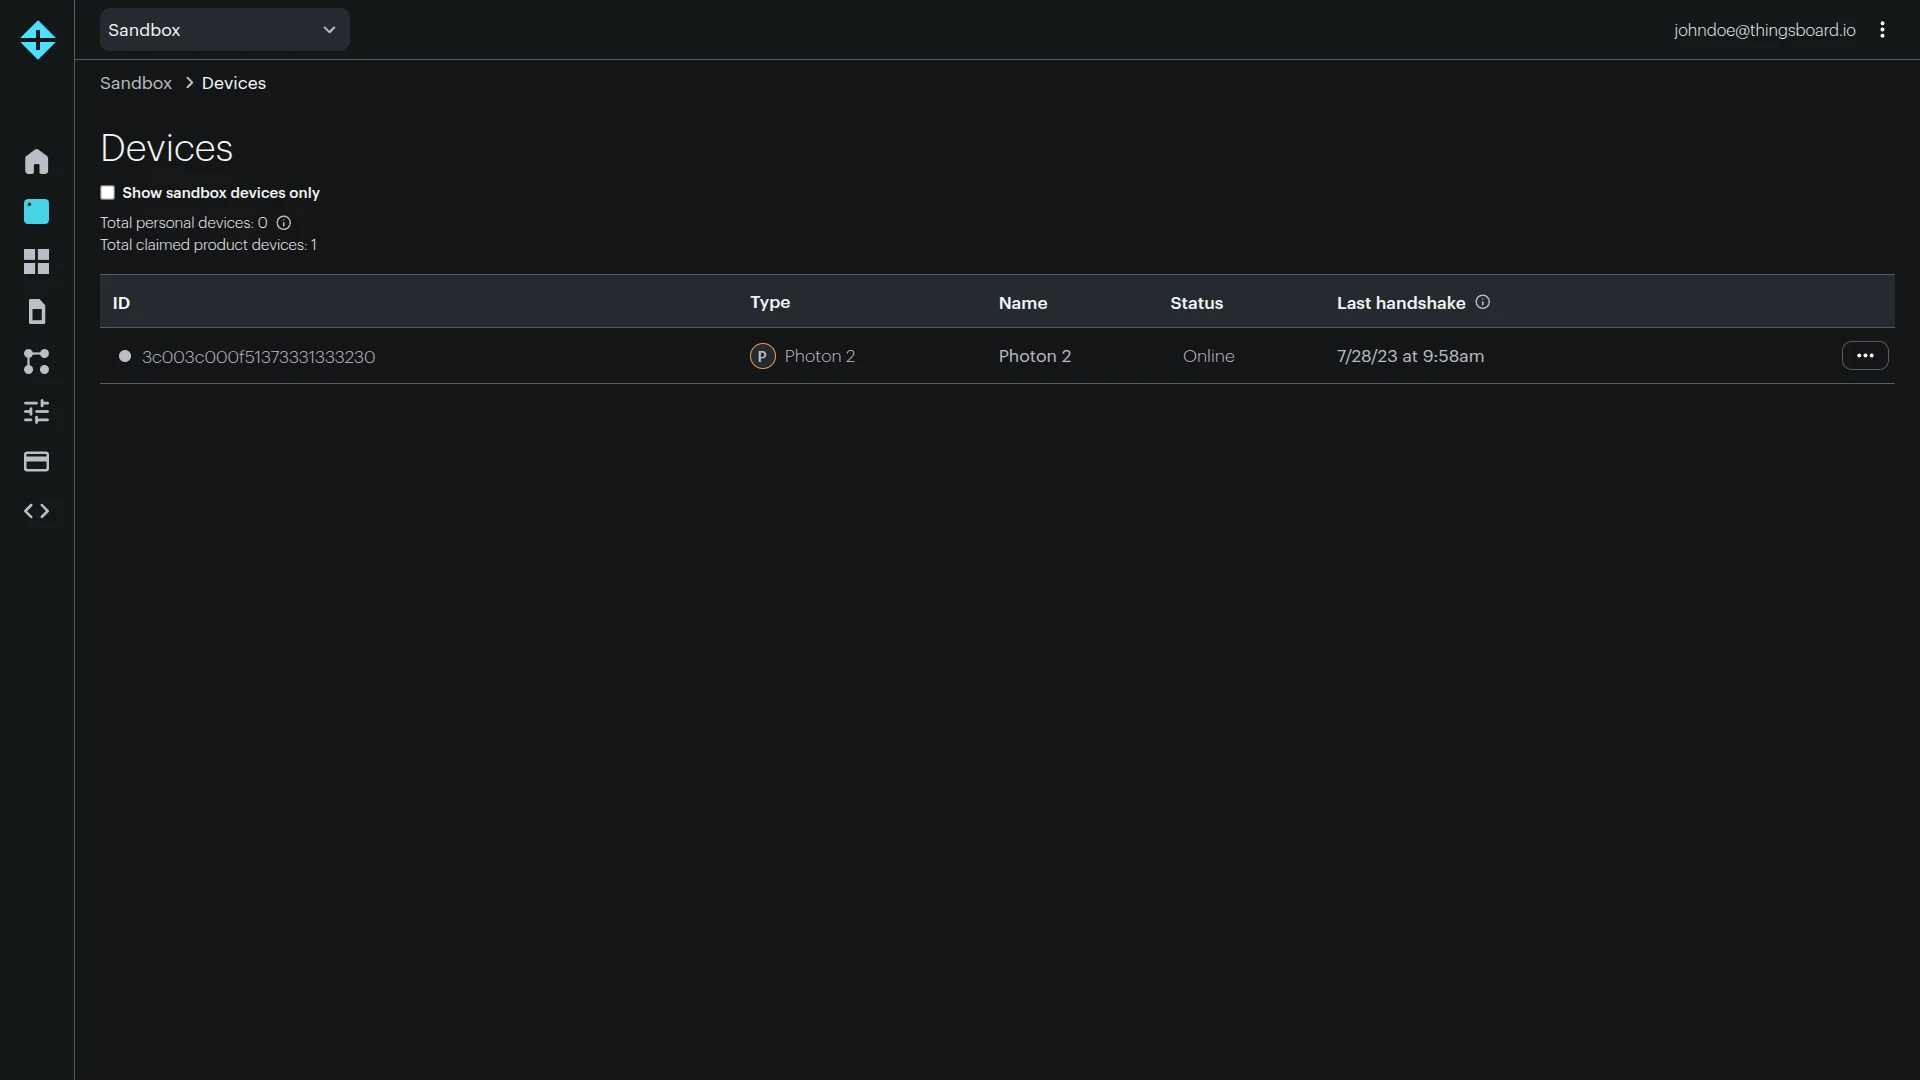The image size is (1920, 1080).
Task: Click the Photon 2 device name cell
Action: (1035, 356)
